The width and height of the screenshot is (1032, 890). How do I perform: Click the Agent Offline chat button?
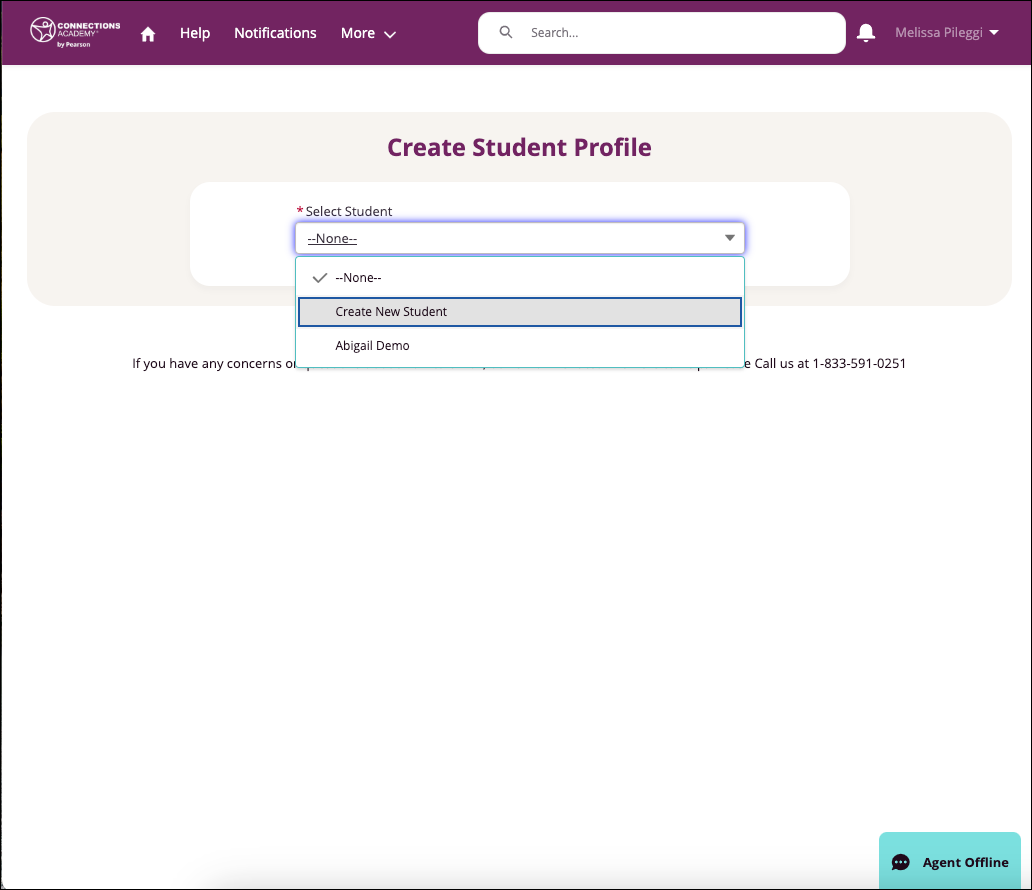[948, 862]
